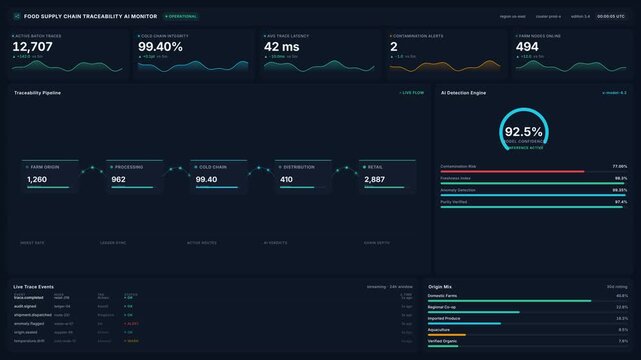Click the Origin Mix panel title
This screenshot has width=641, height=360.
(440, 287)
